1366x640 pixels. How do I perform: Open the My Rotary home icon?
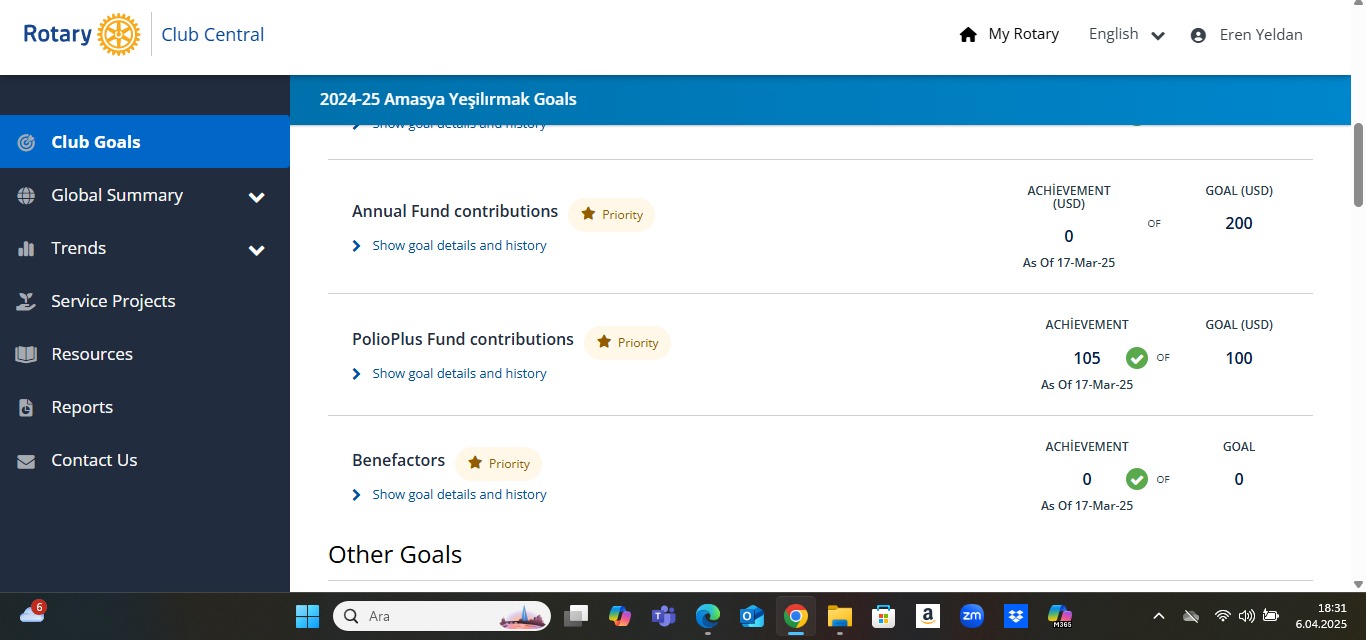[x=968, y=35]
